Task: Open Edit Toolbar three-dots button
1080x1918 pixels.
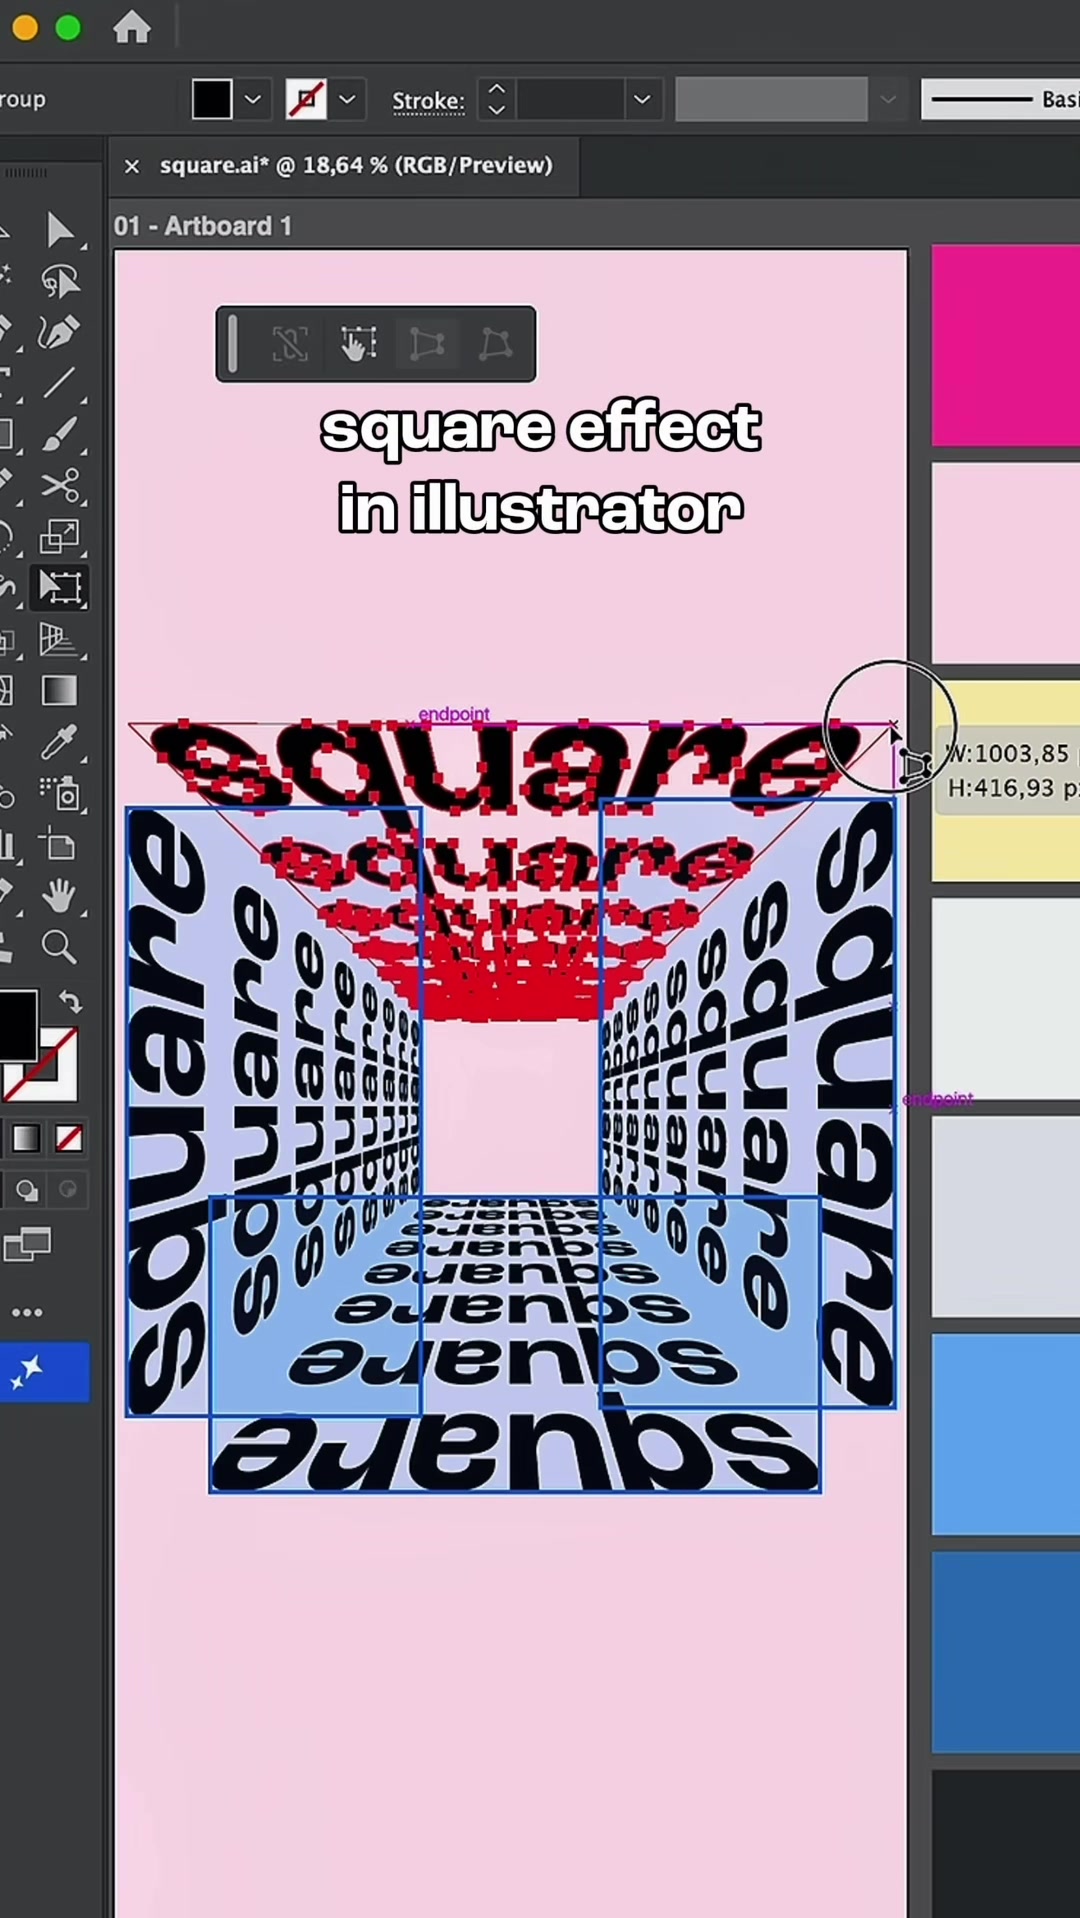Action: 27,1312
